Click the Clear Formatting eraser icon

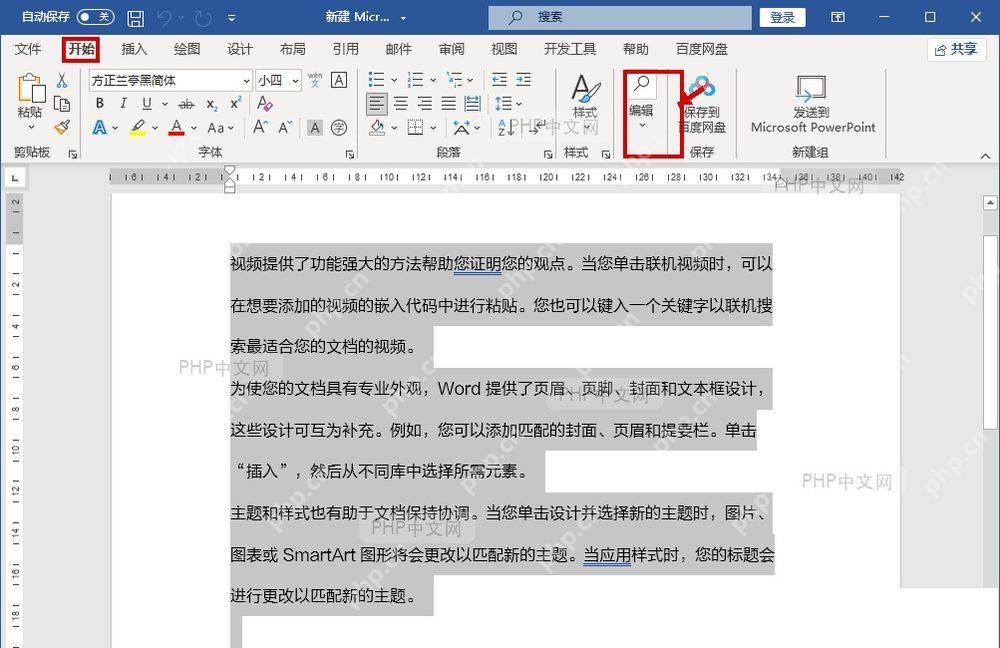[x=265, y=103]
